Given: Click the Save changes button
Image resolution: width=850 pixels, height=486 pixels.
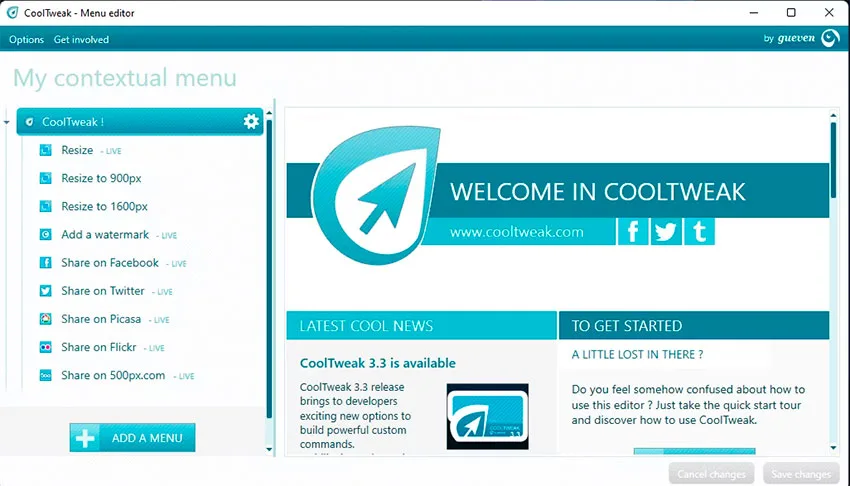Looking at the screenshot, I should tap(801, 474).
